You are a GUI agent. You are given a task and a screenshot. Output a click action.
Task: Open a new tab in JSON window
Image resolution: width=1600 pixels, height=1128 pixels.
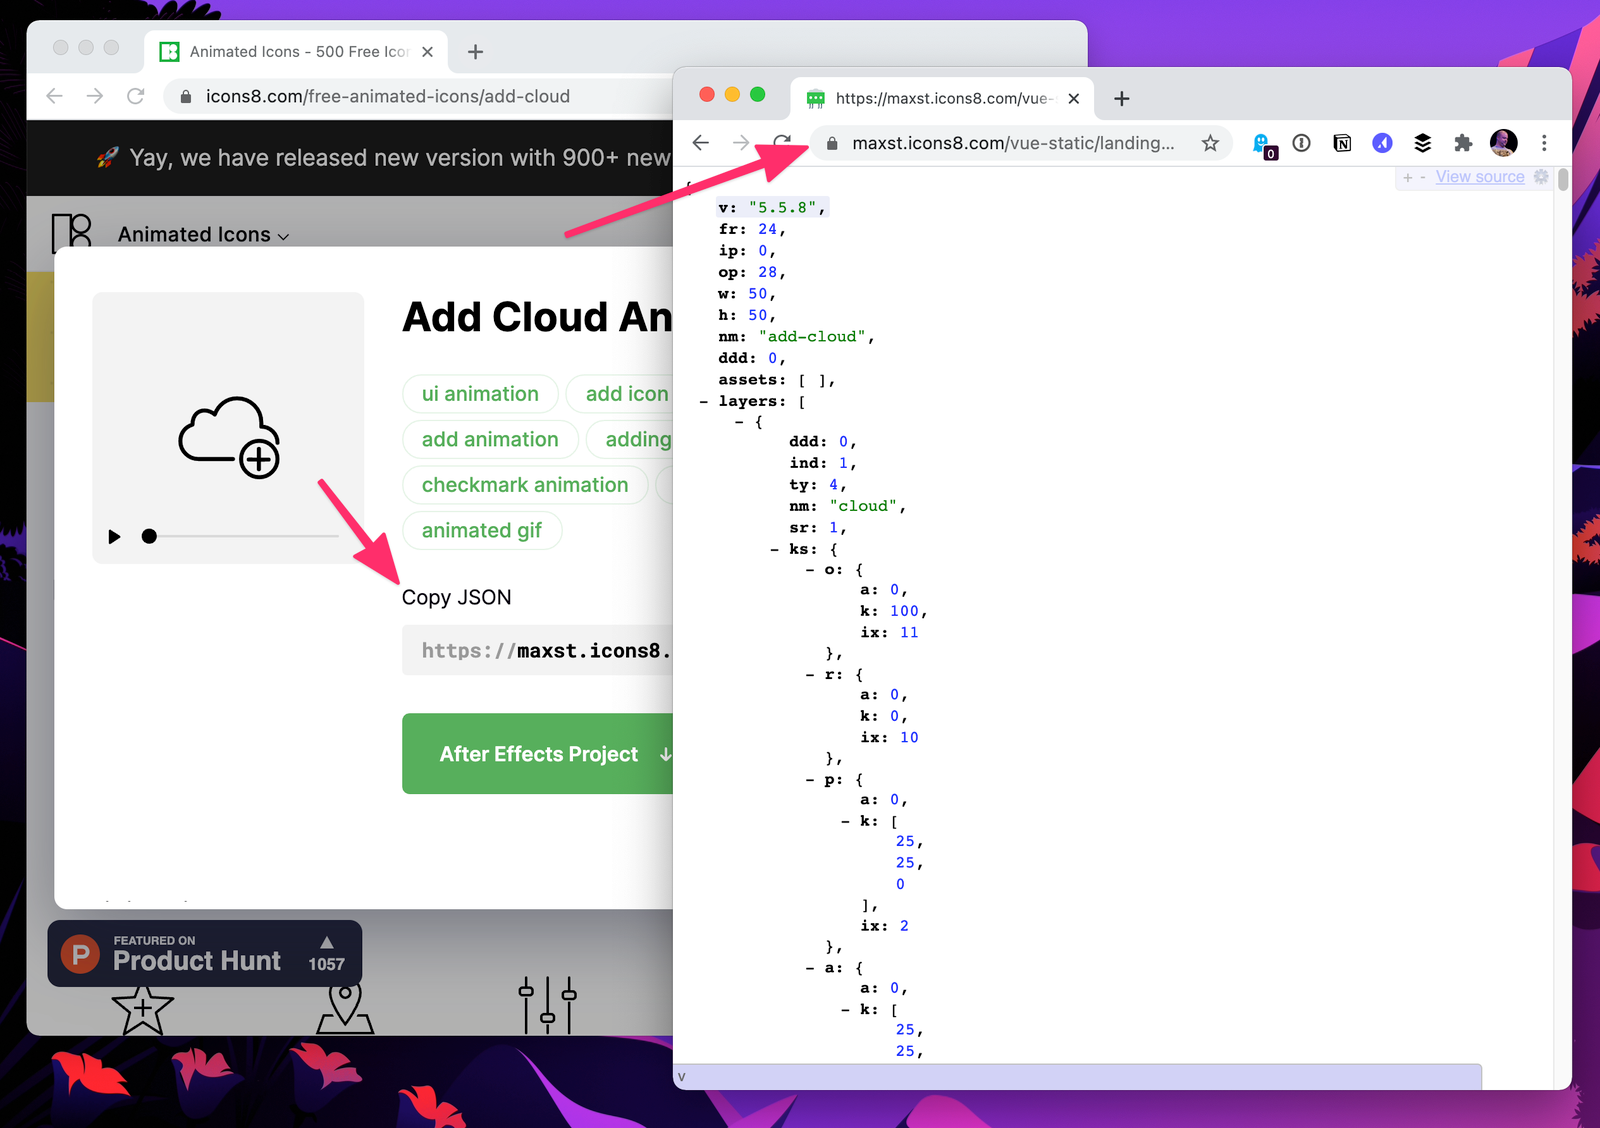[1122, 98]
